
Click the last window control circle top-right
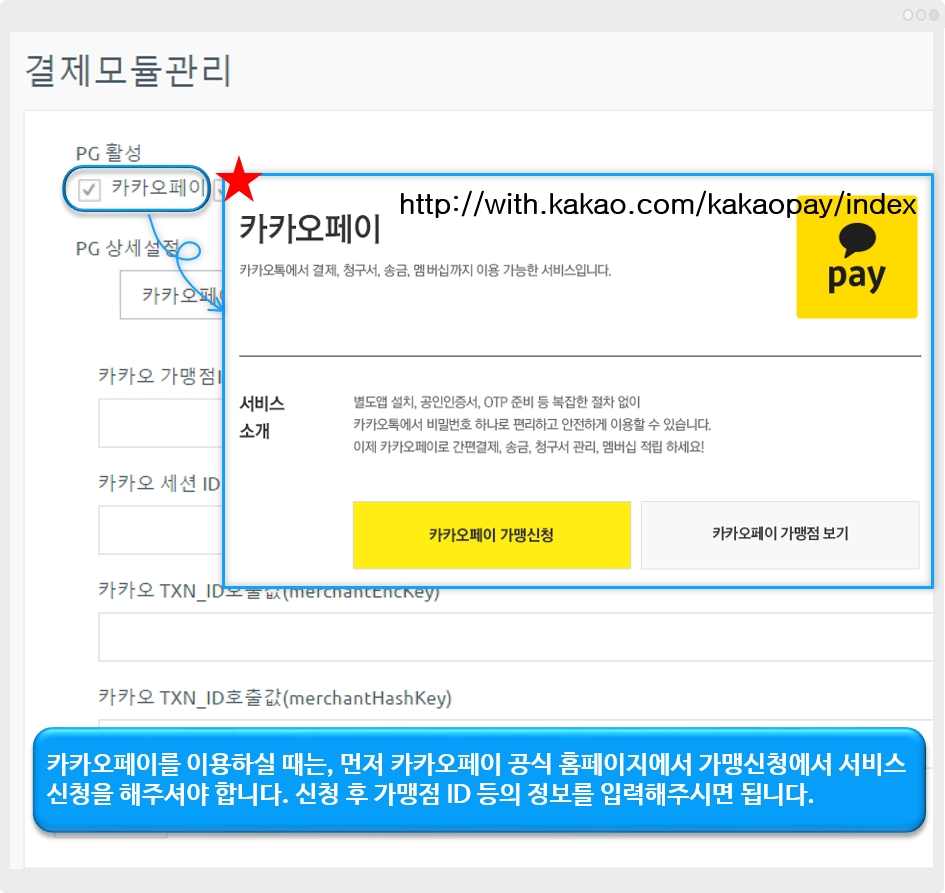934,15
